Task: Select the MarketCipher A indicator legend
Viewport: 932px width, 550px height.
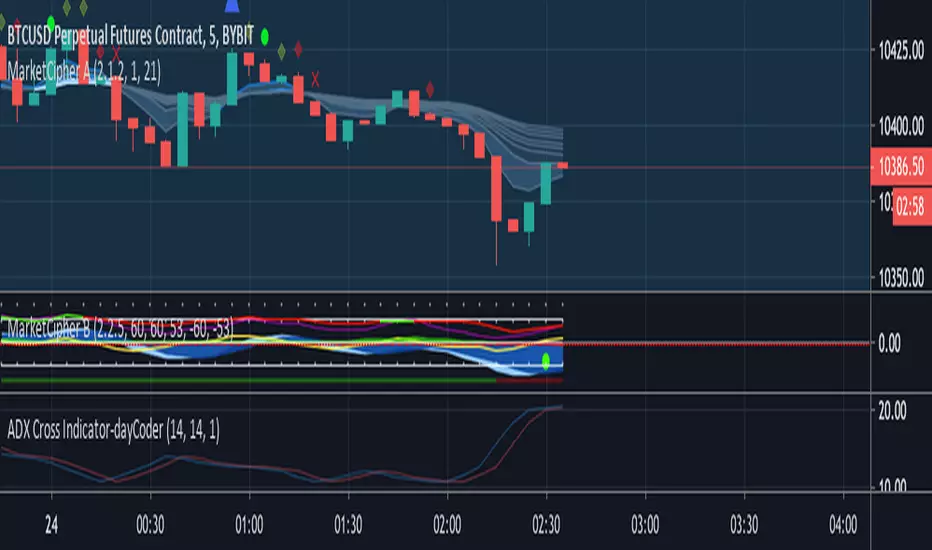Action: [x=84, y=72]
